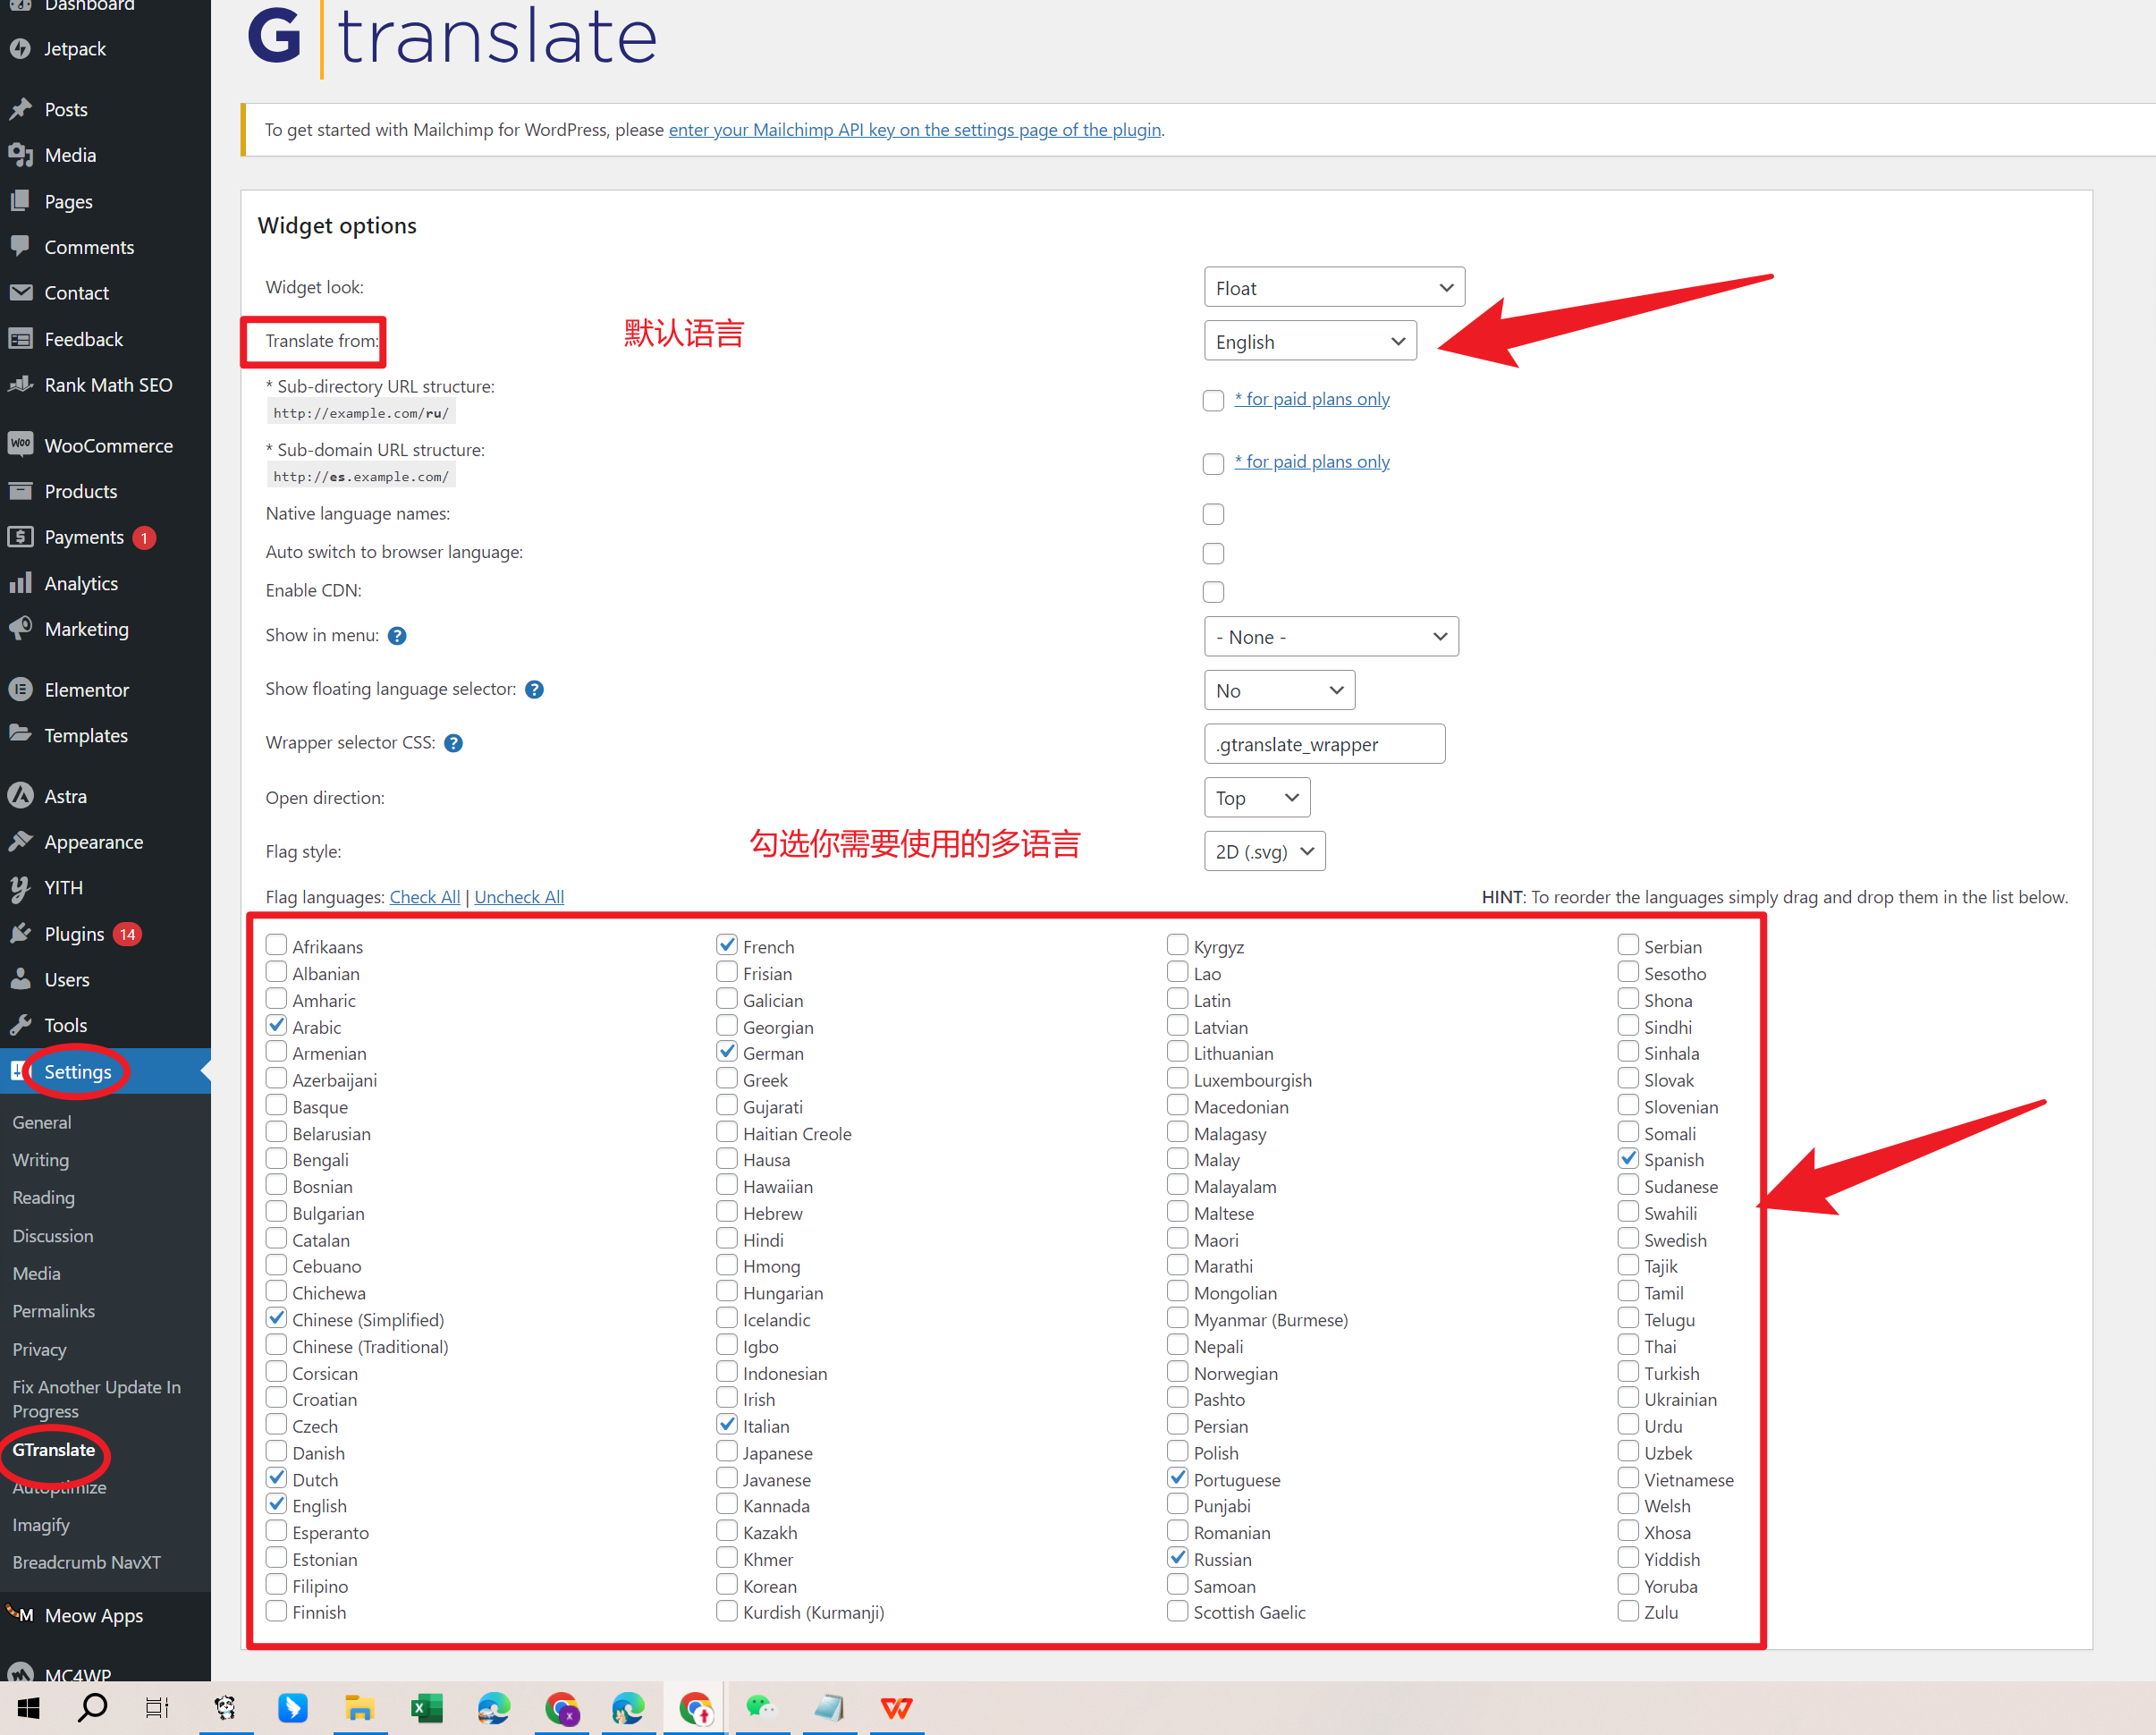Click the Astra icon in sidebar
Viewport: 2156px width, 1735px height.
(23, 795)
